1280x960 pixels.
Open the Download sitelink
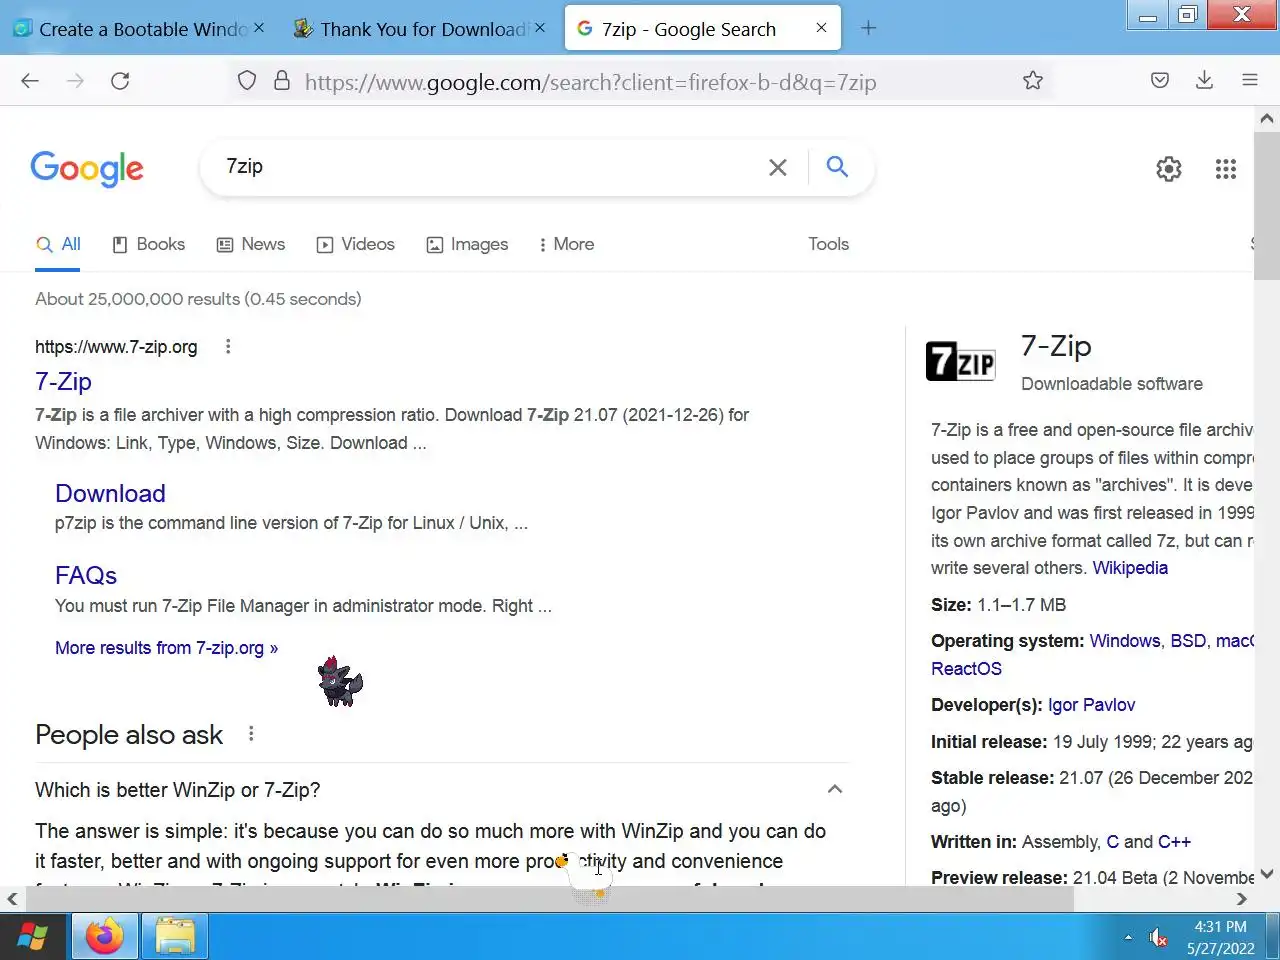pos(110,493)
